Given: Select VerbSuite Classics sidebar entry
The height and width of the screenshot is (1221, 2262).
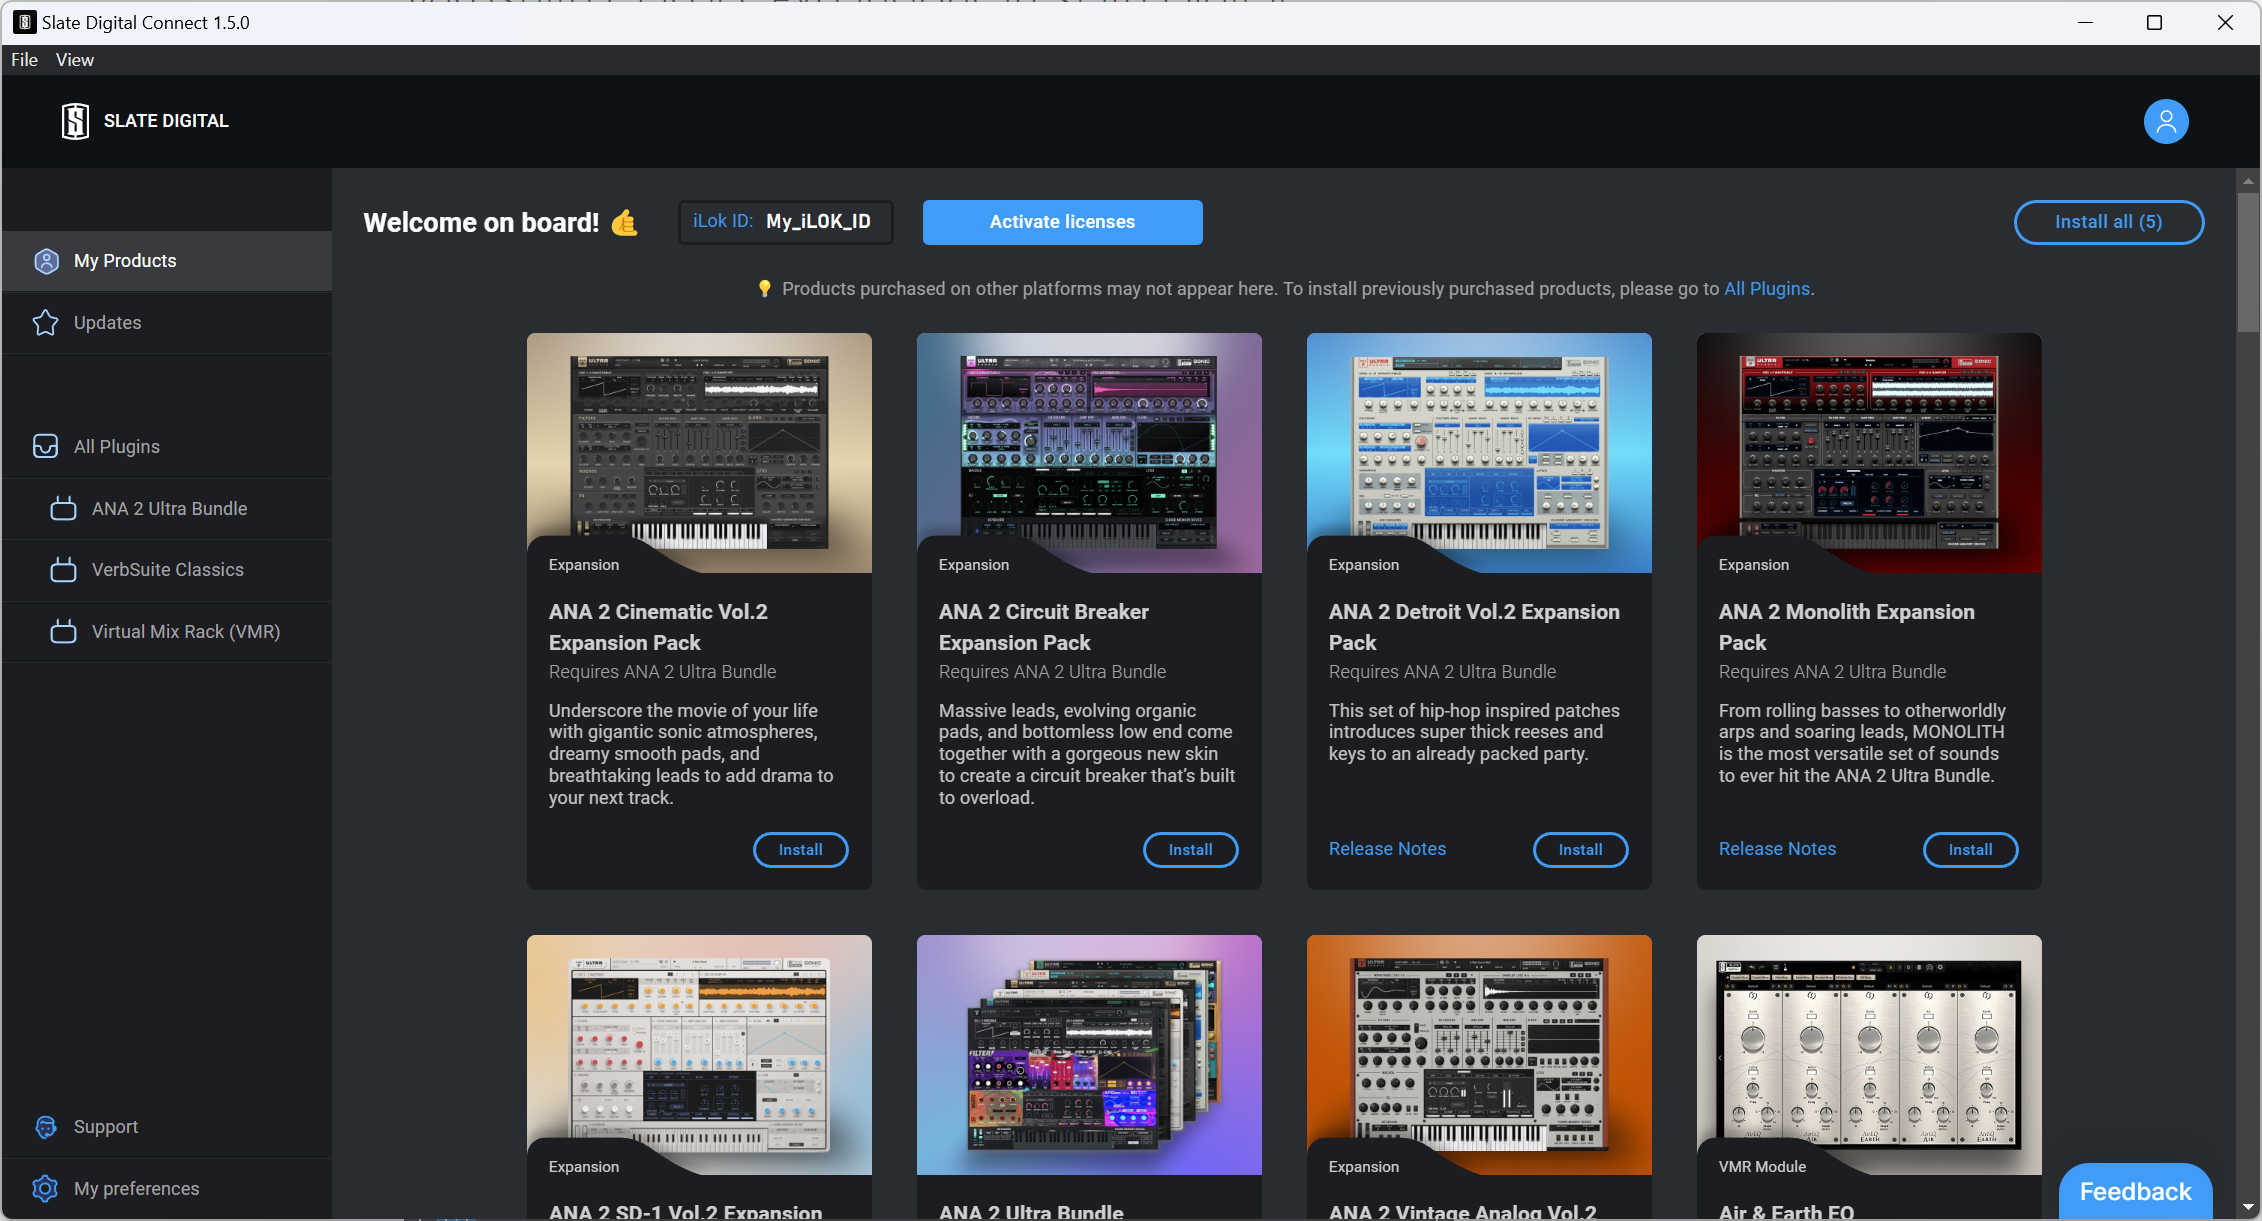Looking at the screenshot, I should pyautogui.click(x=167, y=570).
